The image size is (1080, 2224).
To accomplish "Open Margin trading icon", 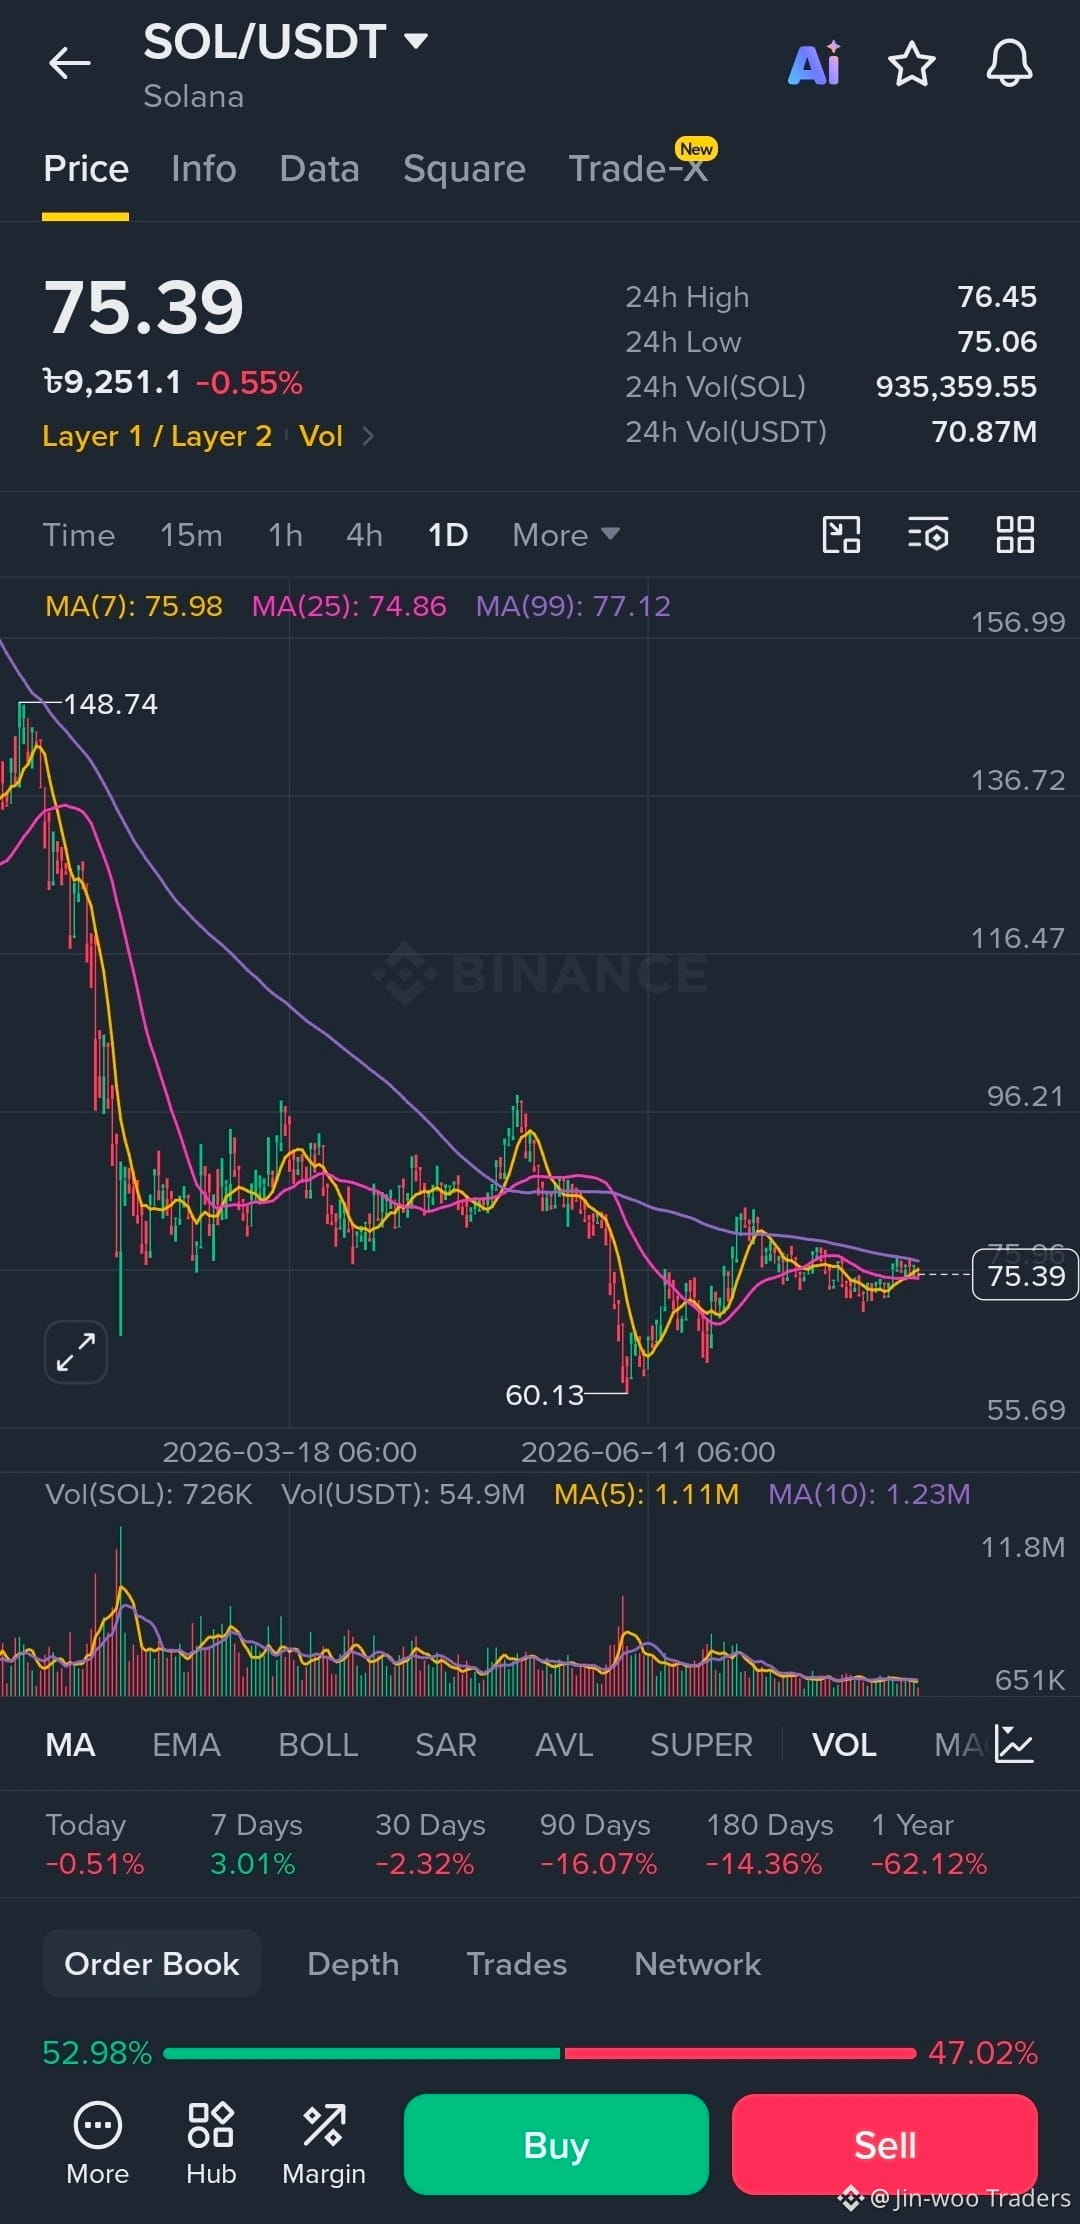I will click(324, 2144).
